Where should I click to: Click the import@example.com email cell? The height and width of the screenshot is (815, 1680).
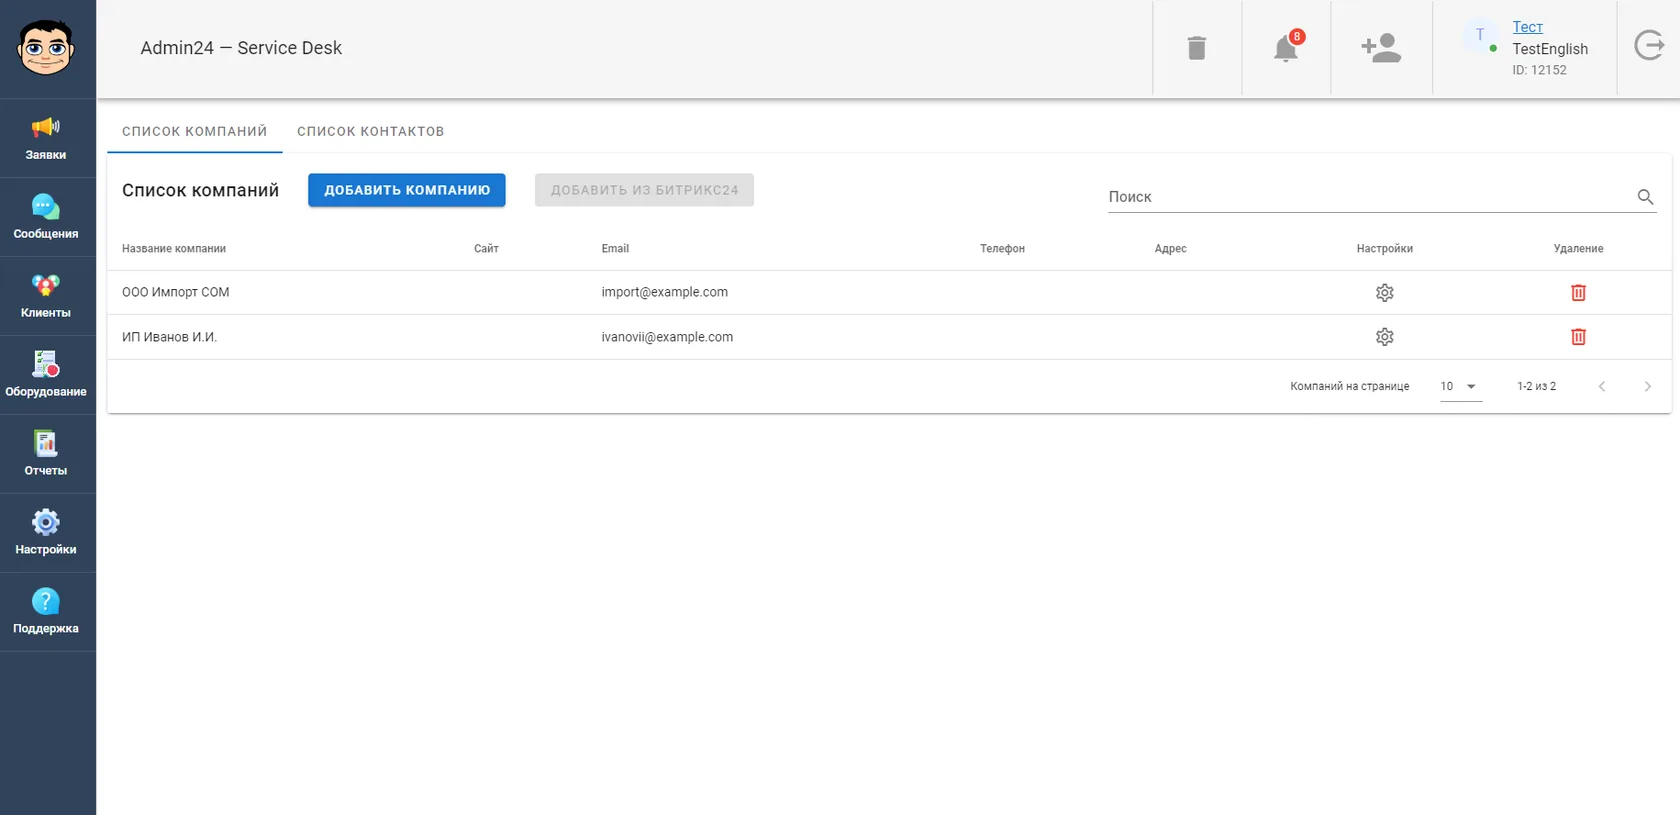point(665,293)
